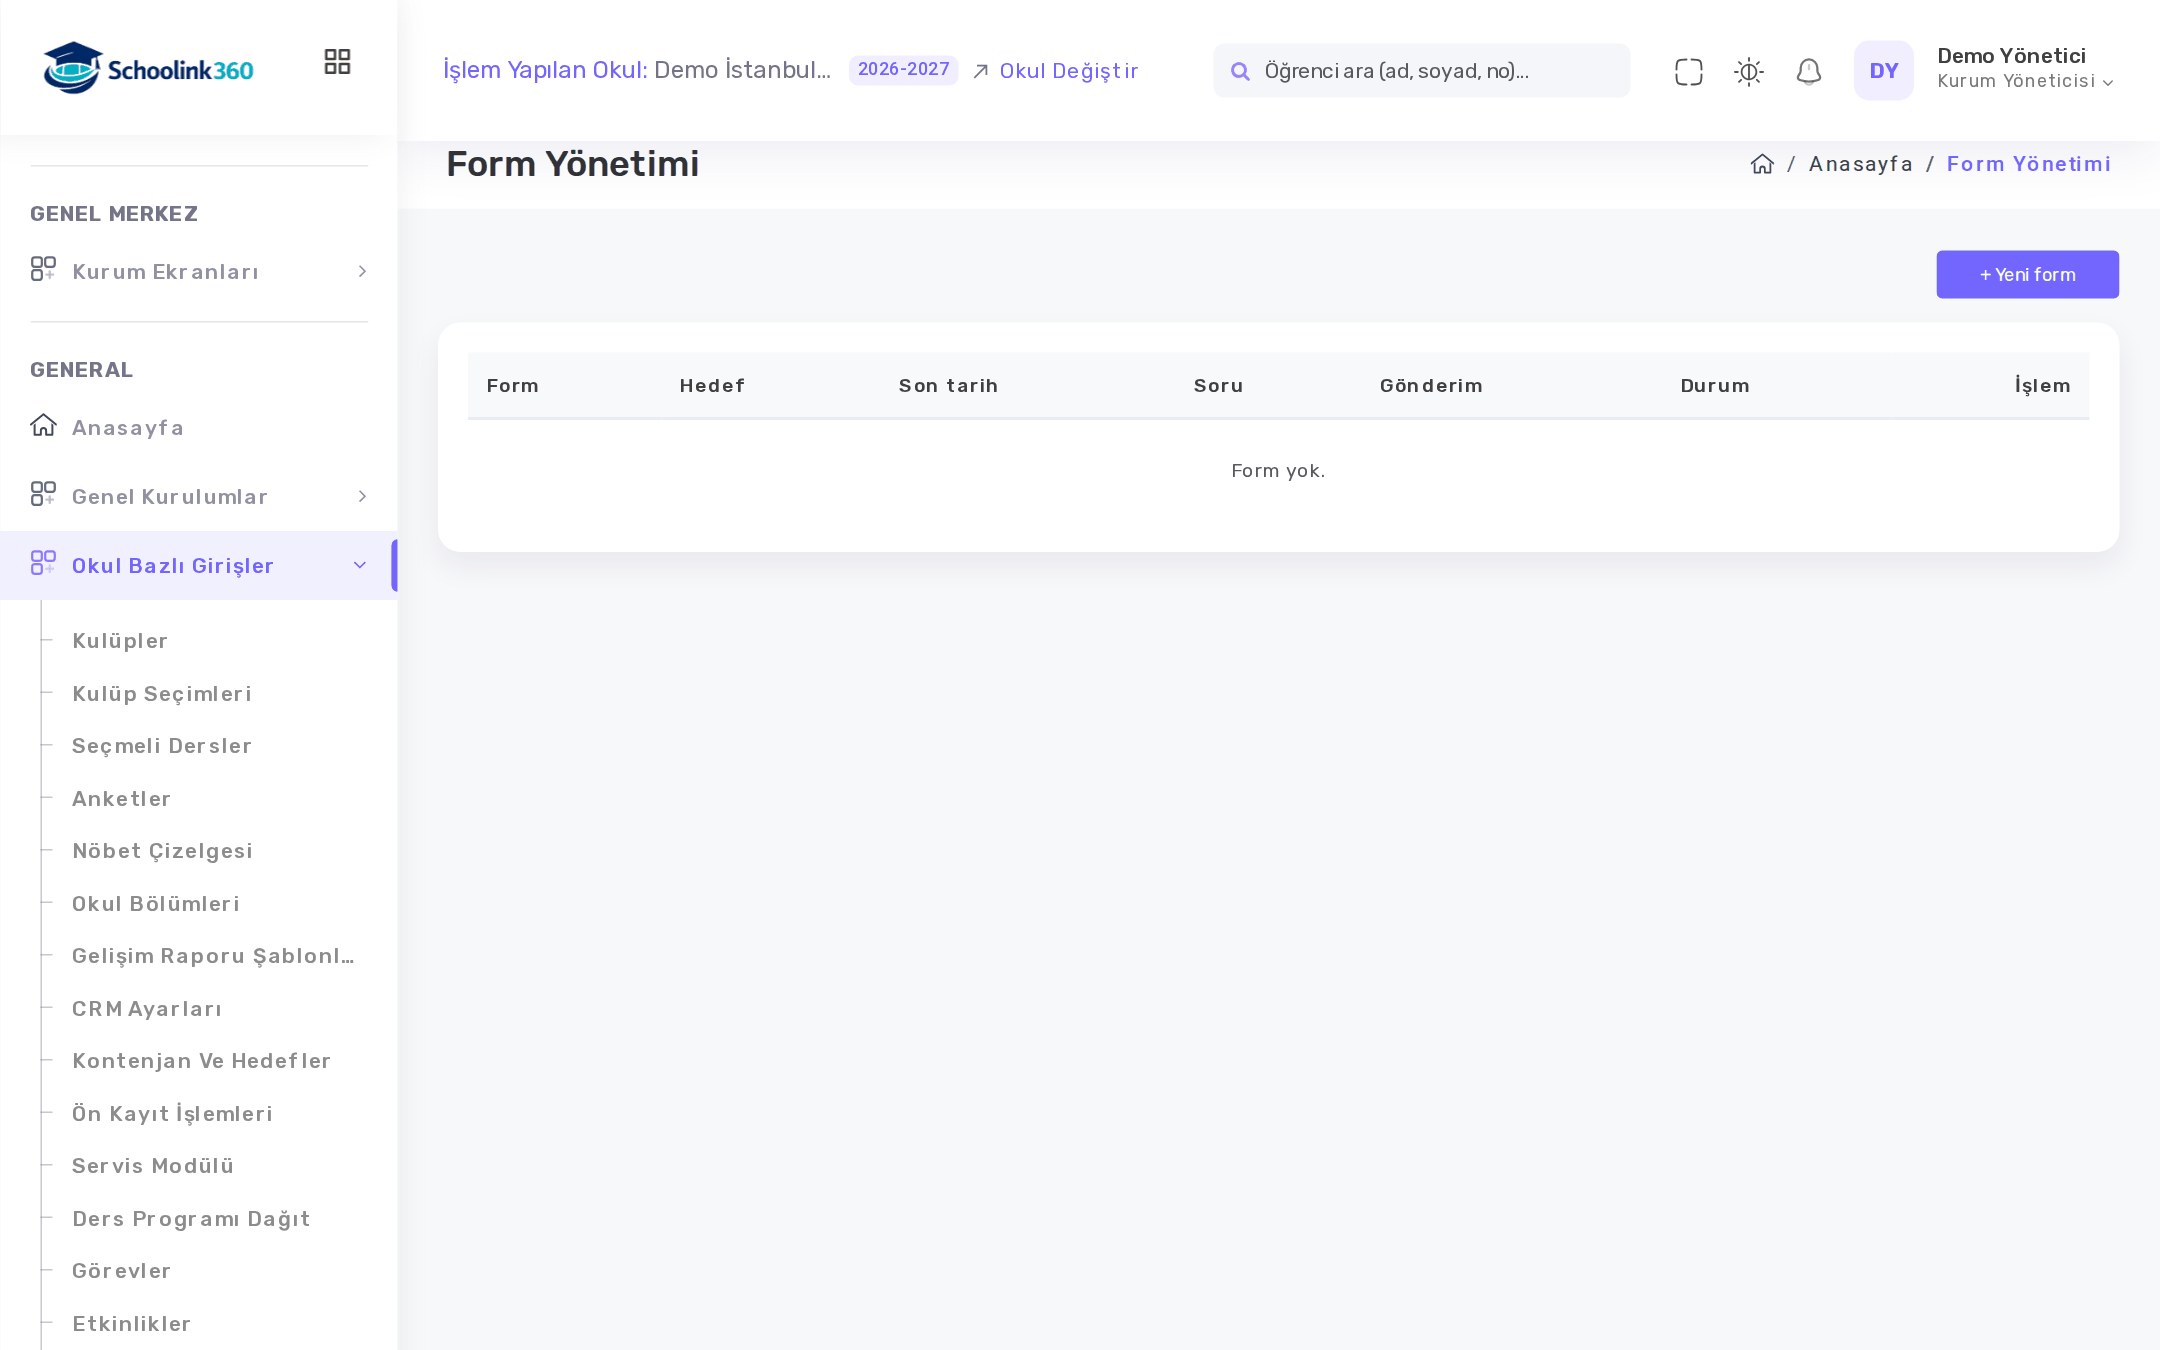Image resolution: width=2160 pixels, height=1350 pixels.
Task: Focus the Öğrenci ara search field
Action: tap(1421, 71)
